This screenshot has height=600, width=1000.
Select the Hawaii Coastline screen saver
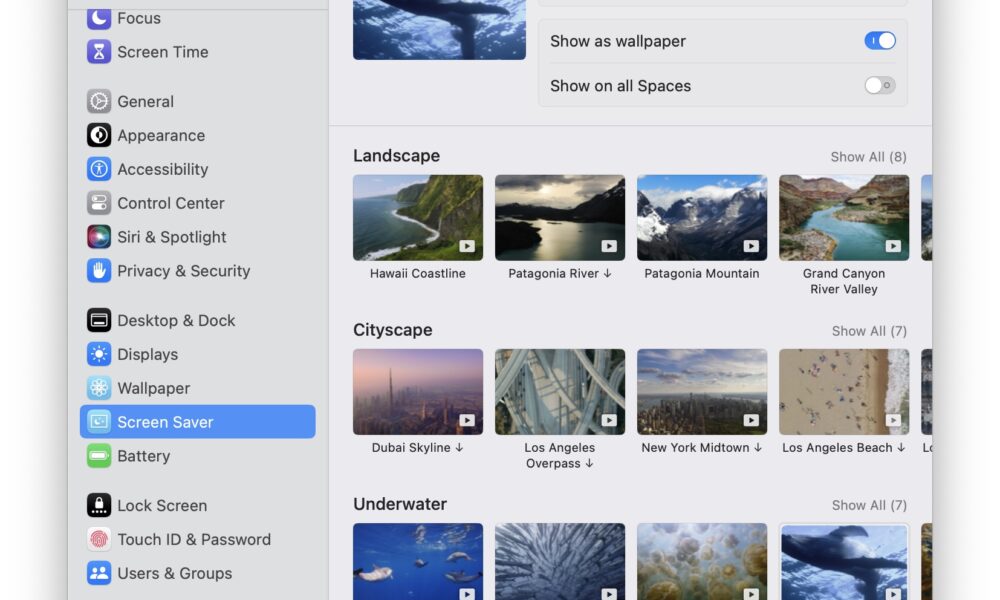point(418,217)
